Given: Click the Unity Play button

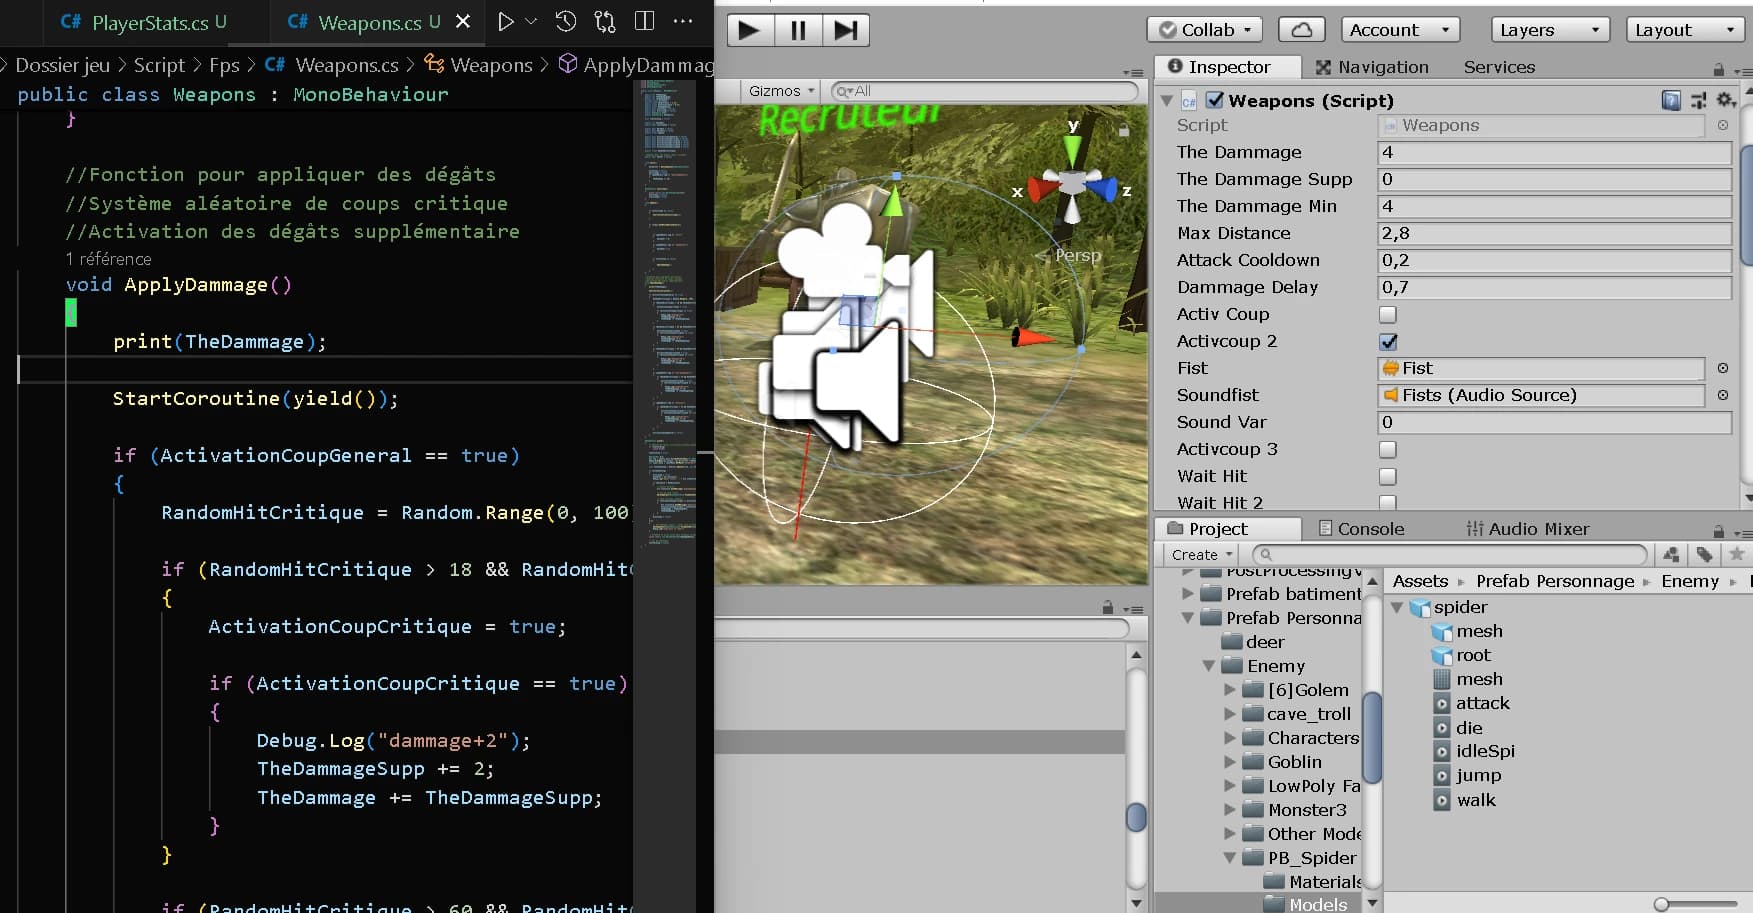Looking at the screenshot, I should coord(749,30).
